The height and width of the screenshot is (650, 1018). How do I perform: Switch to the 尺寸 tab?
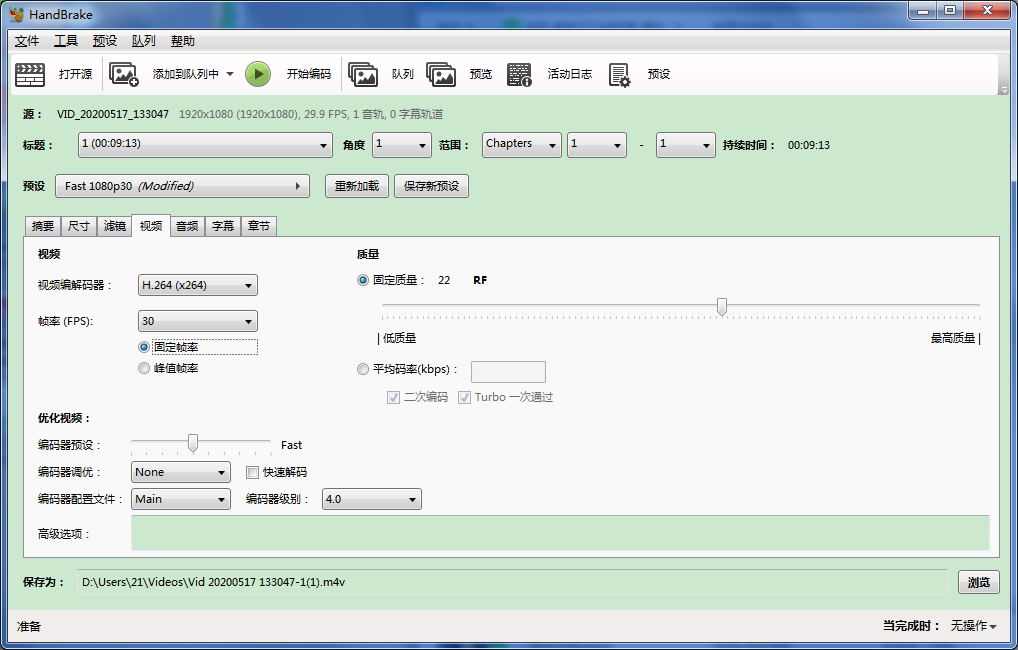click(x=79, y=226)
